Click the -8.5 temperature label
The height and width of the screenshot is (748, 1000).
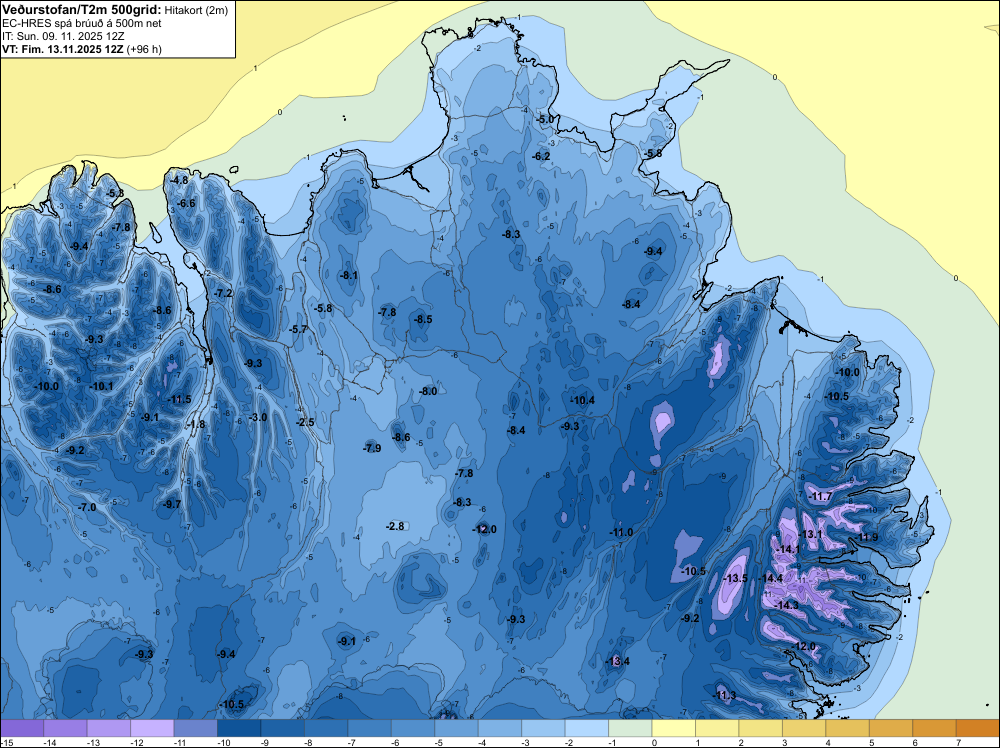pos(422,319)
